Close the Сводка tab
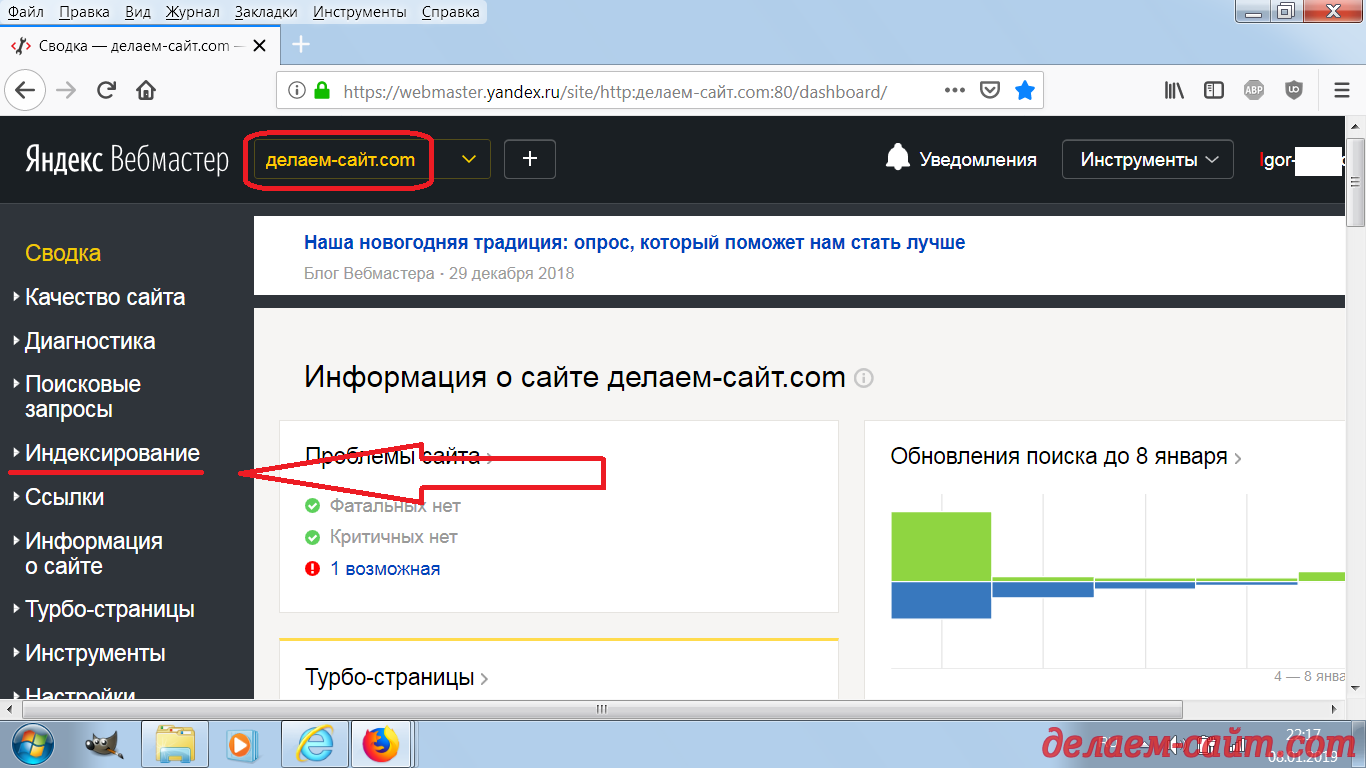 tap(261, 46)
